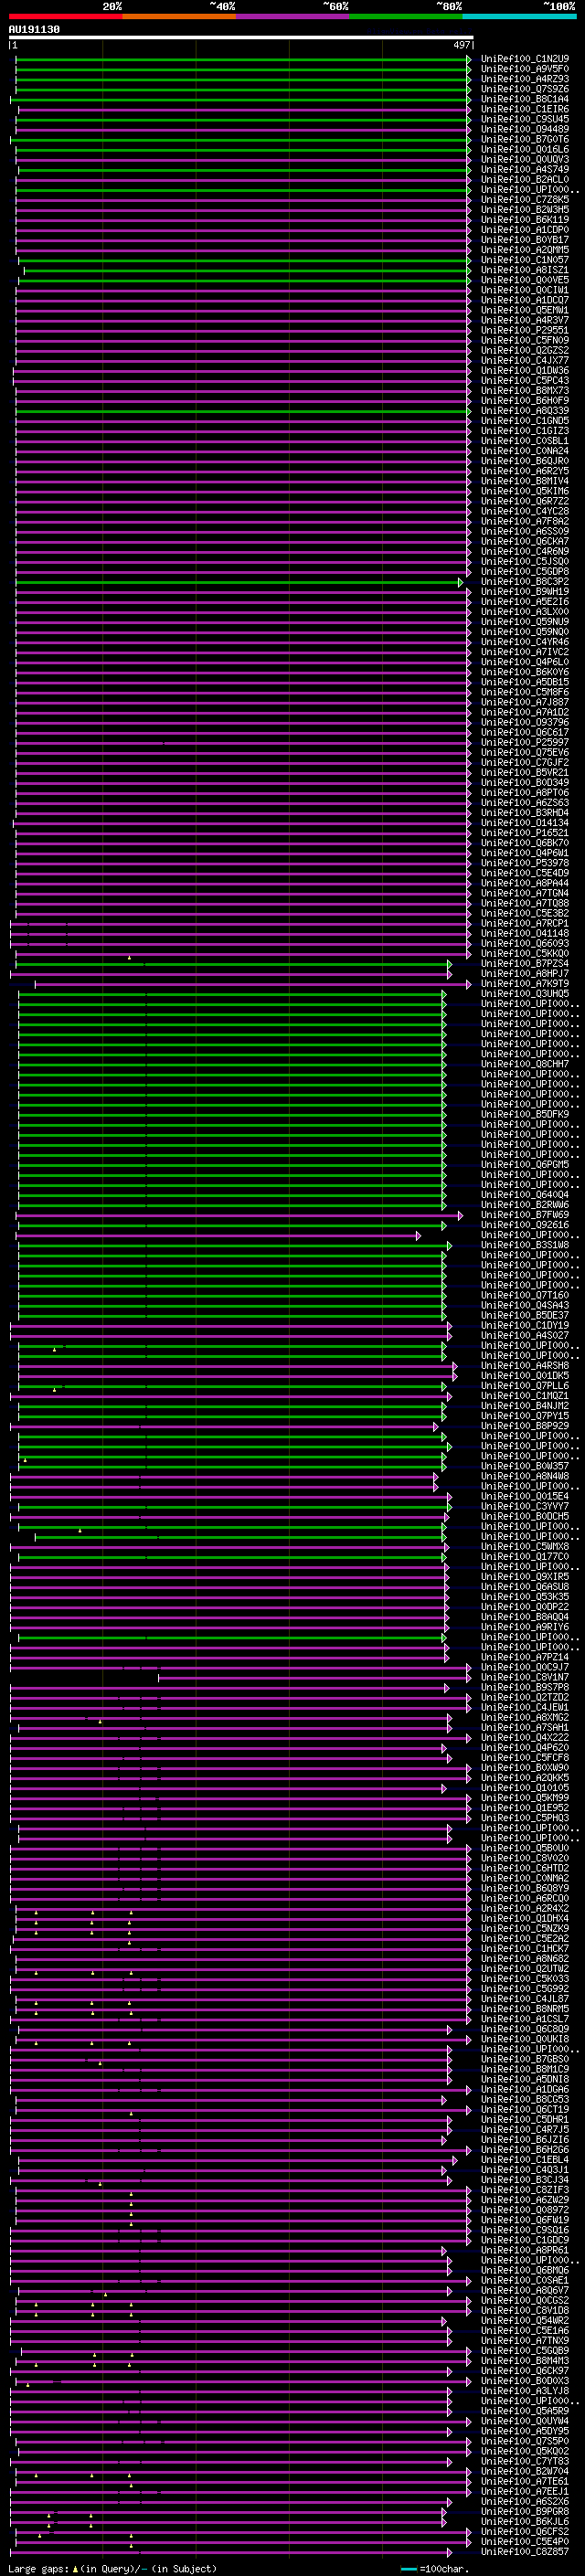This screenshot has width=585, height=2576.
Task: Click the green bar for UniRef100_B8C3P2
Action: [x=237, y=582]
